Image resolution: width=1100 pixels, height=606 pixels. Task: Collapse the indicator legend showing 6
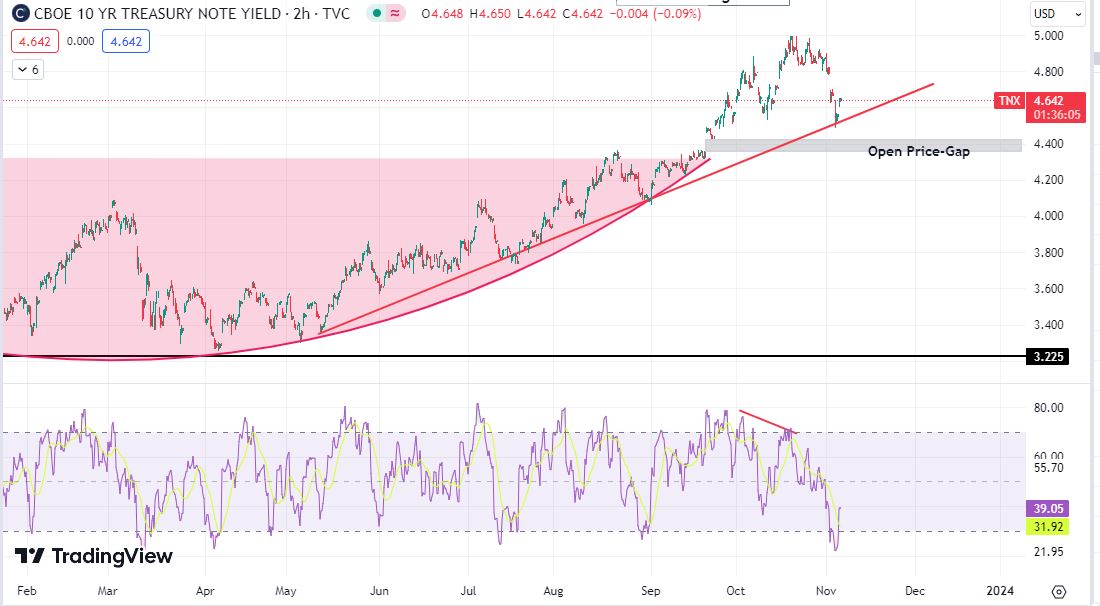tap(28, 69)
